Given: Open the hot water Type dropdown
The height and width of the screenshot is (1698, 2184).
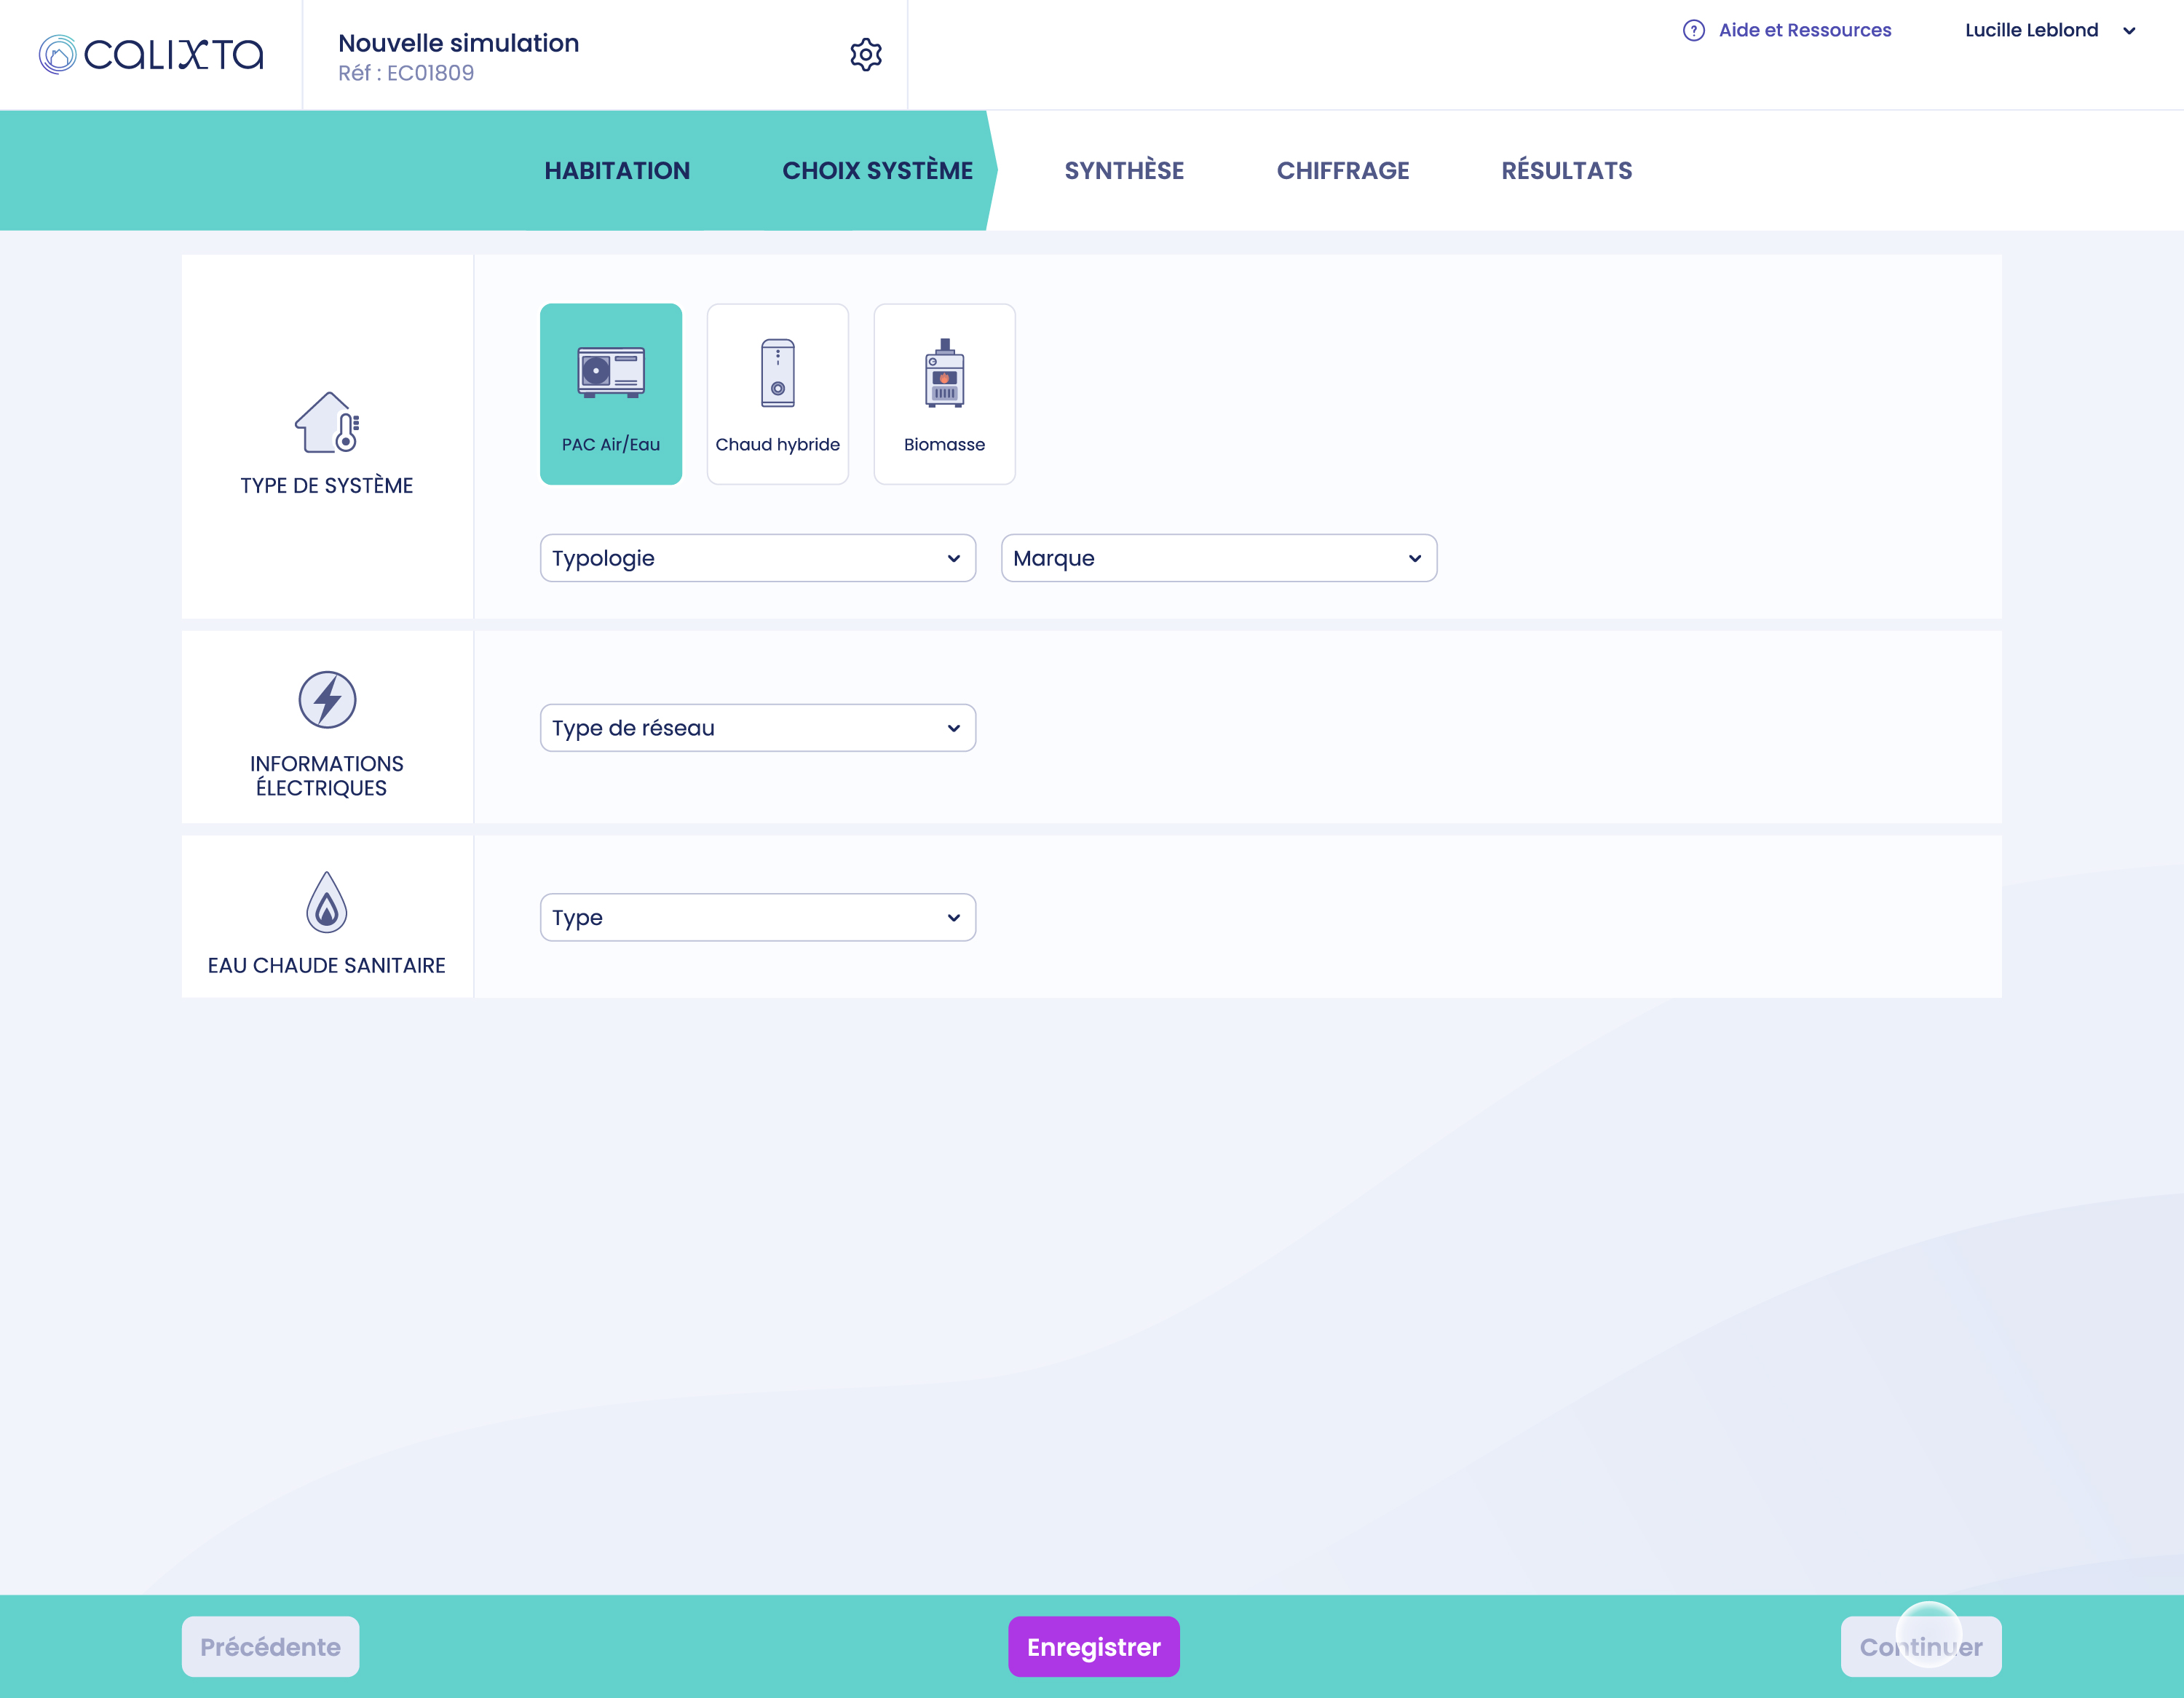Looking at the screenshot, I should (758, 917).
